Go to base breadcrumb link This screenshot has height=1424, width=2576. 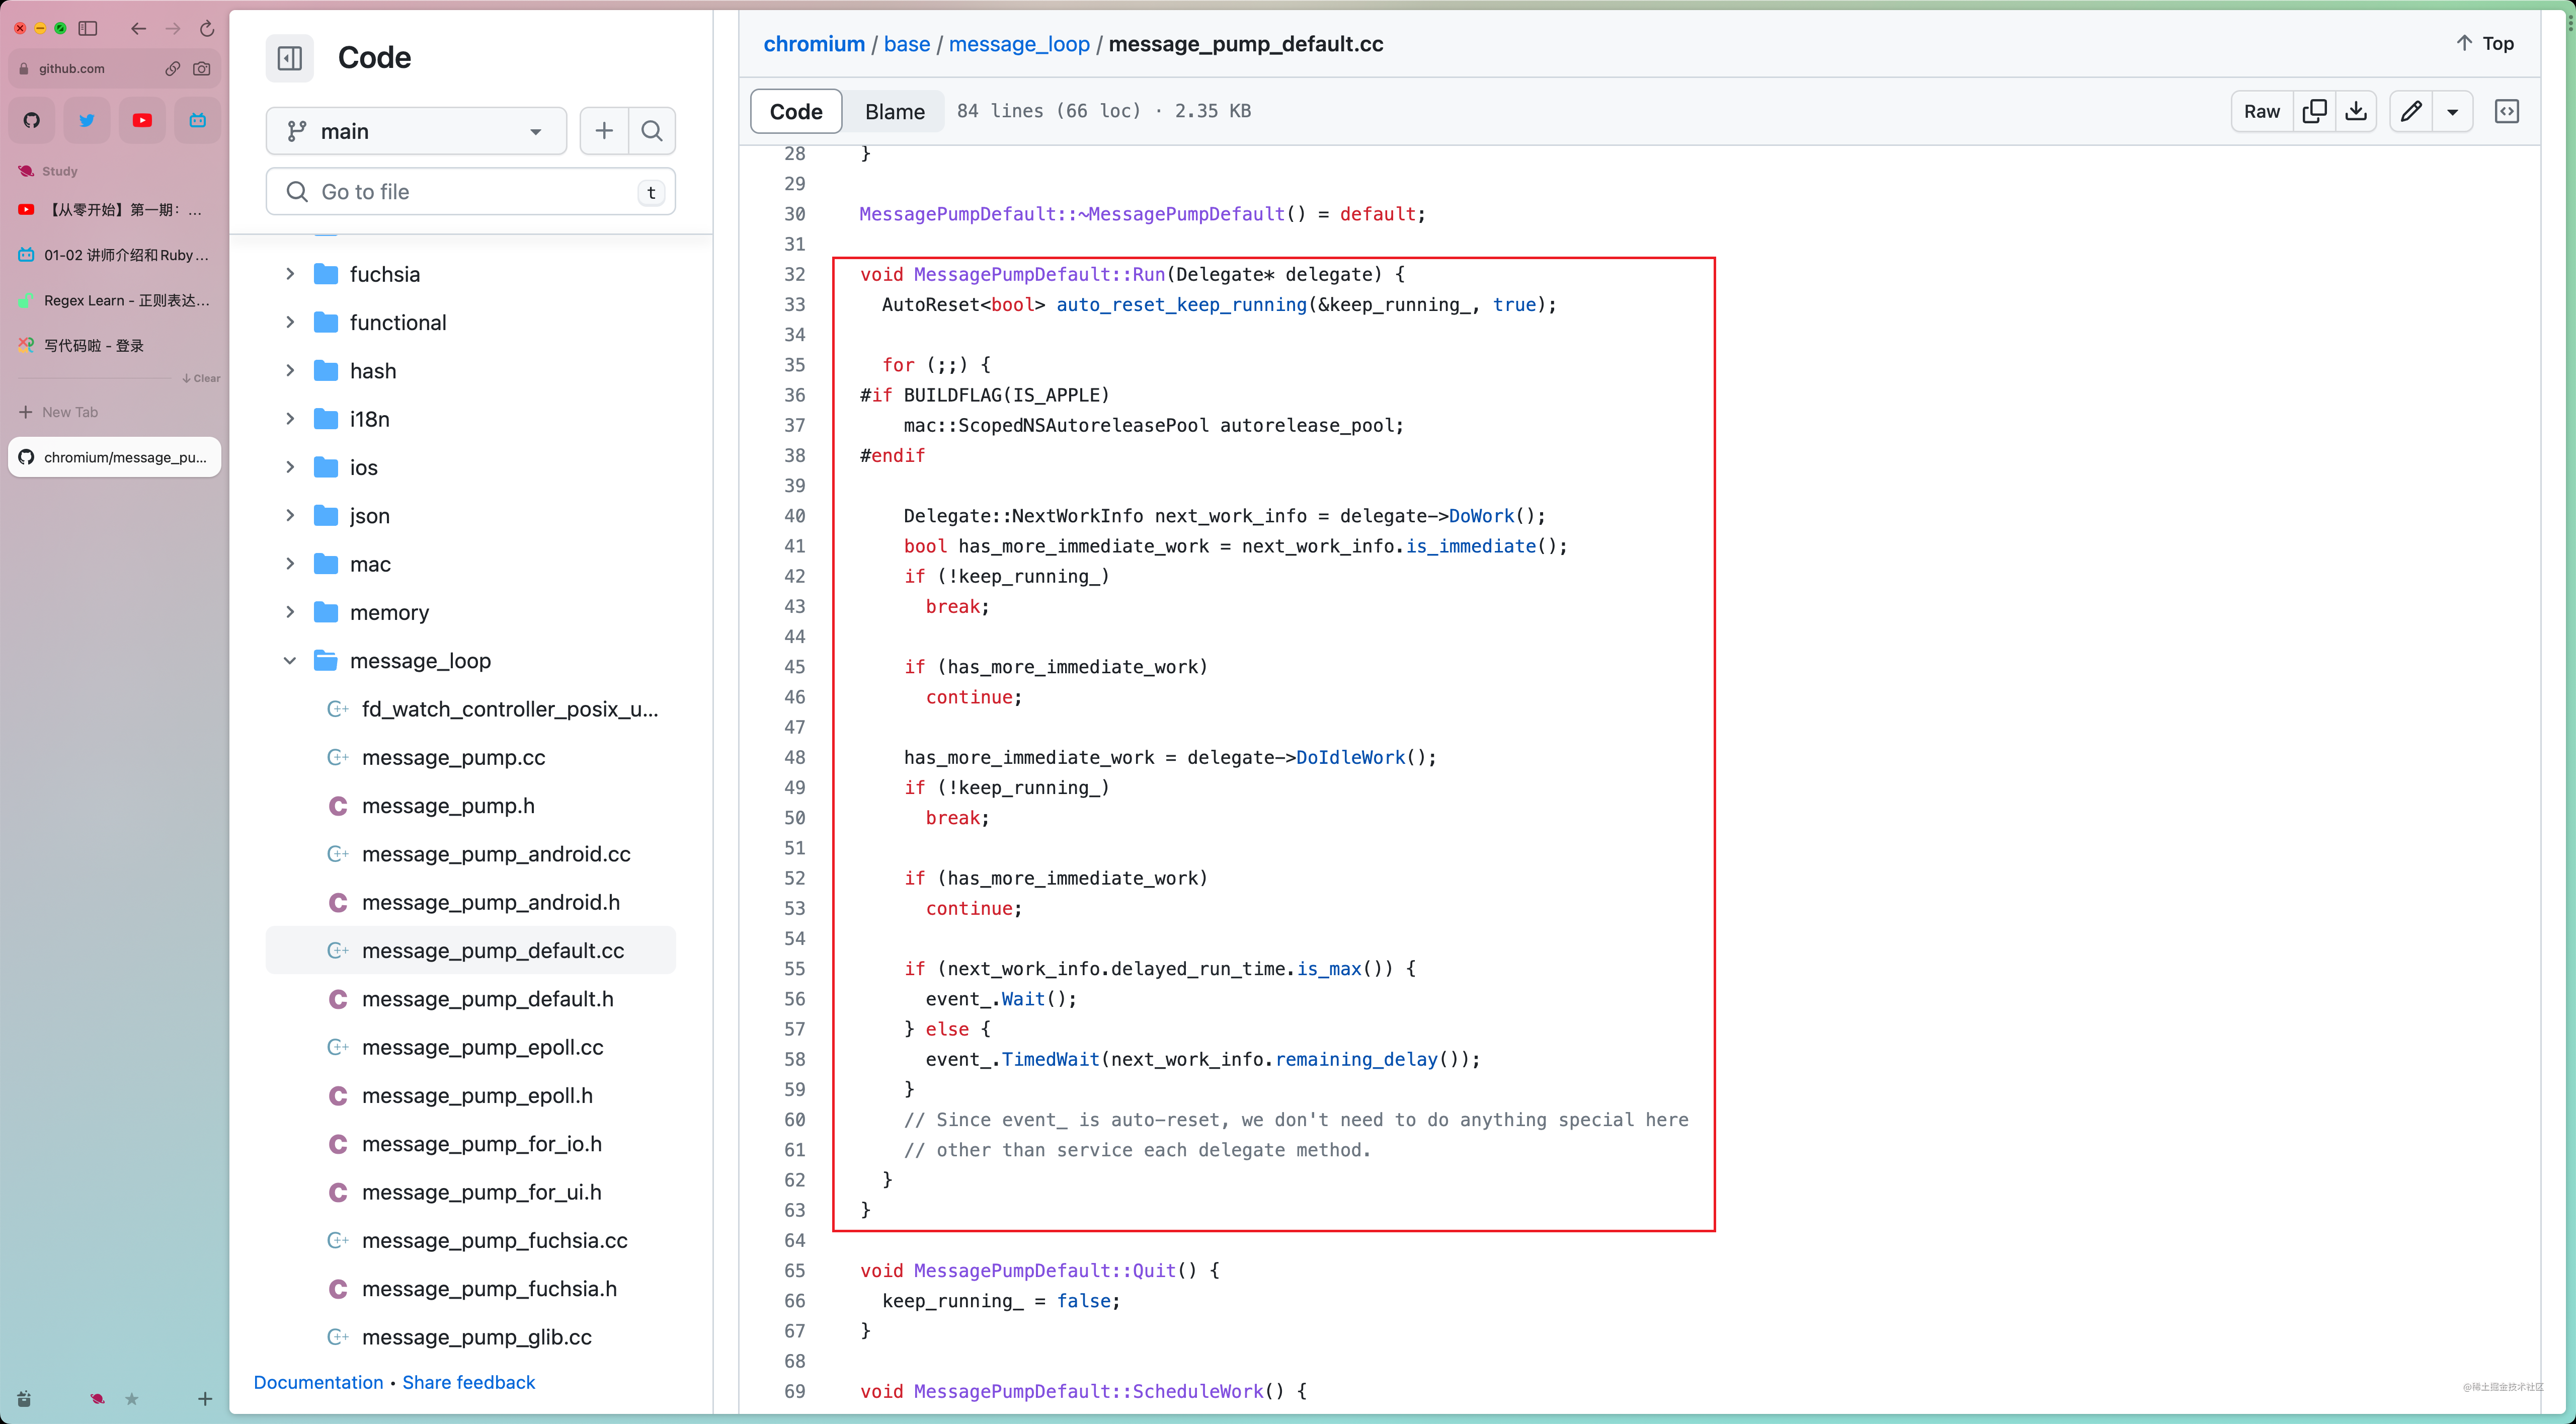[x=907, y=43]
